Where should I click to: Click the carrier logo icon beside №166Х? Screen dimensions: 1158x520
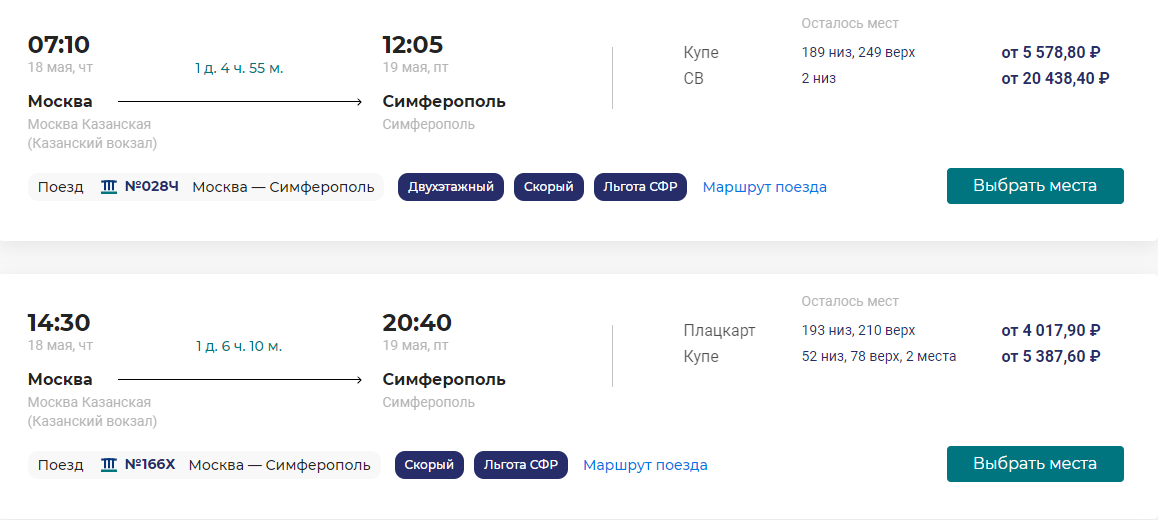(109, 465)
